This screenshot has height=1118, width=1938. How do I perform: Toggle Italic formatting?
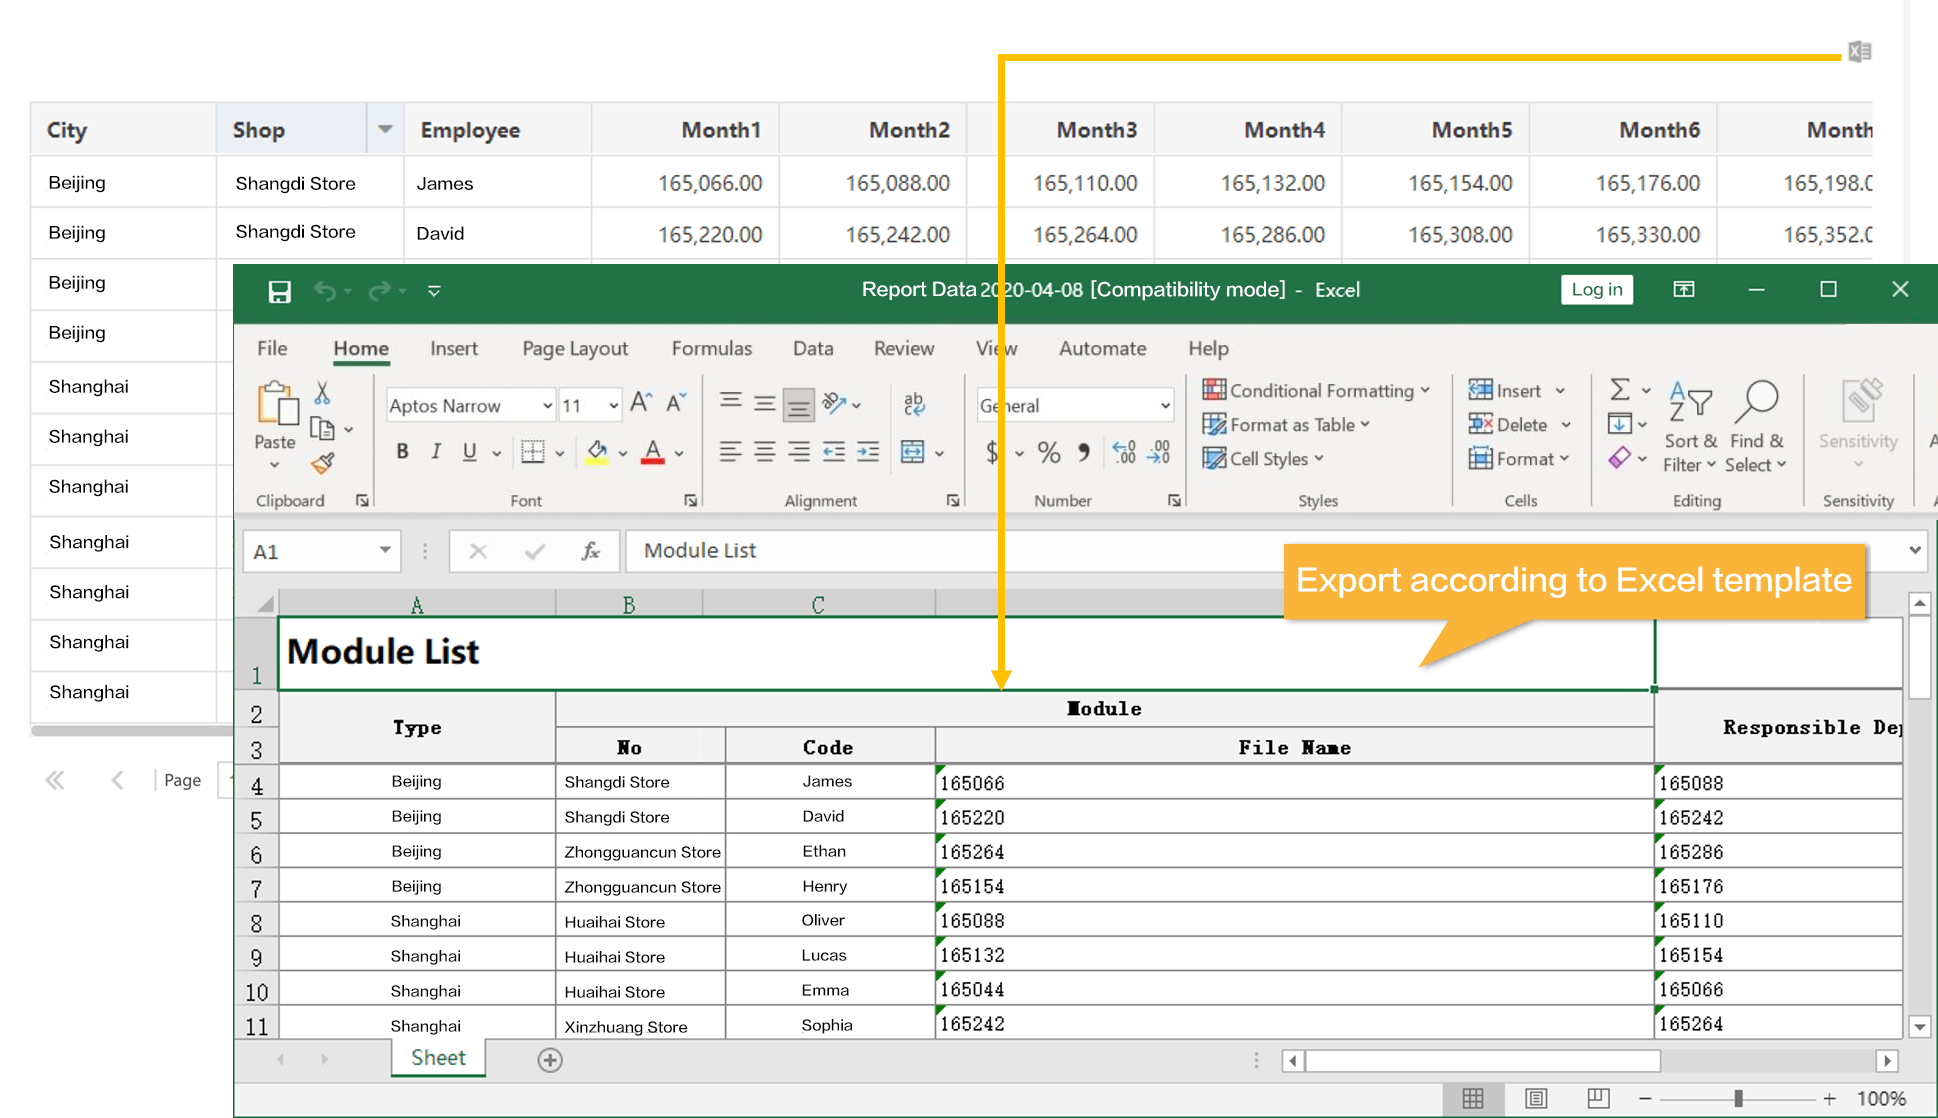(x=436, y=452)
